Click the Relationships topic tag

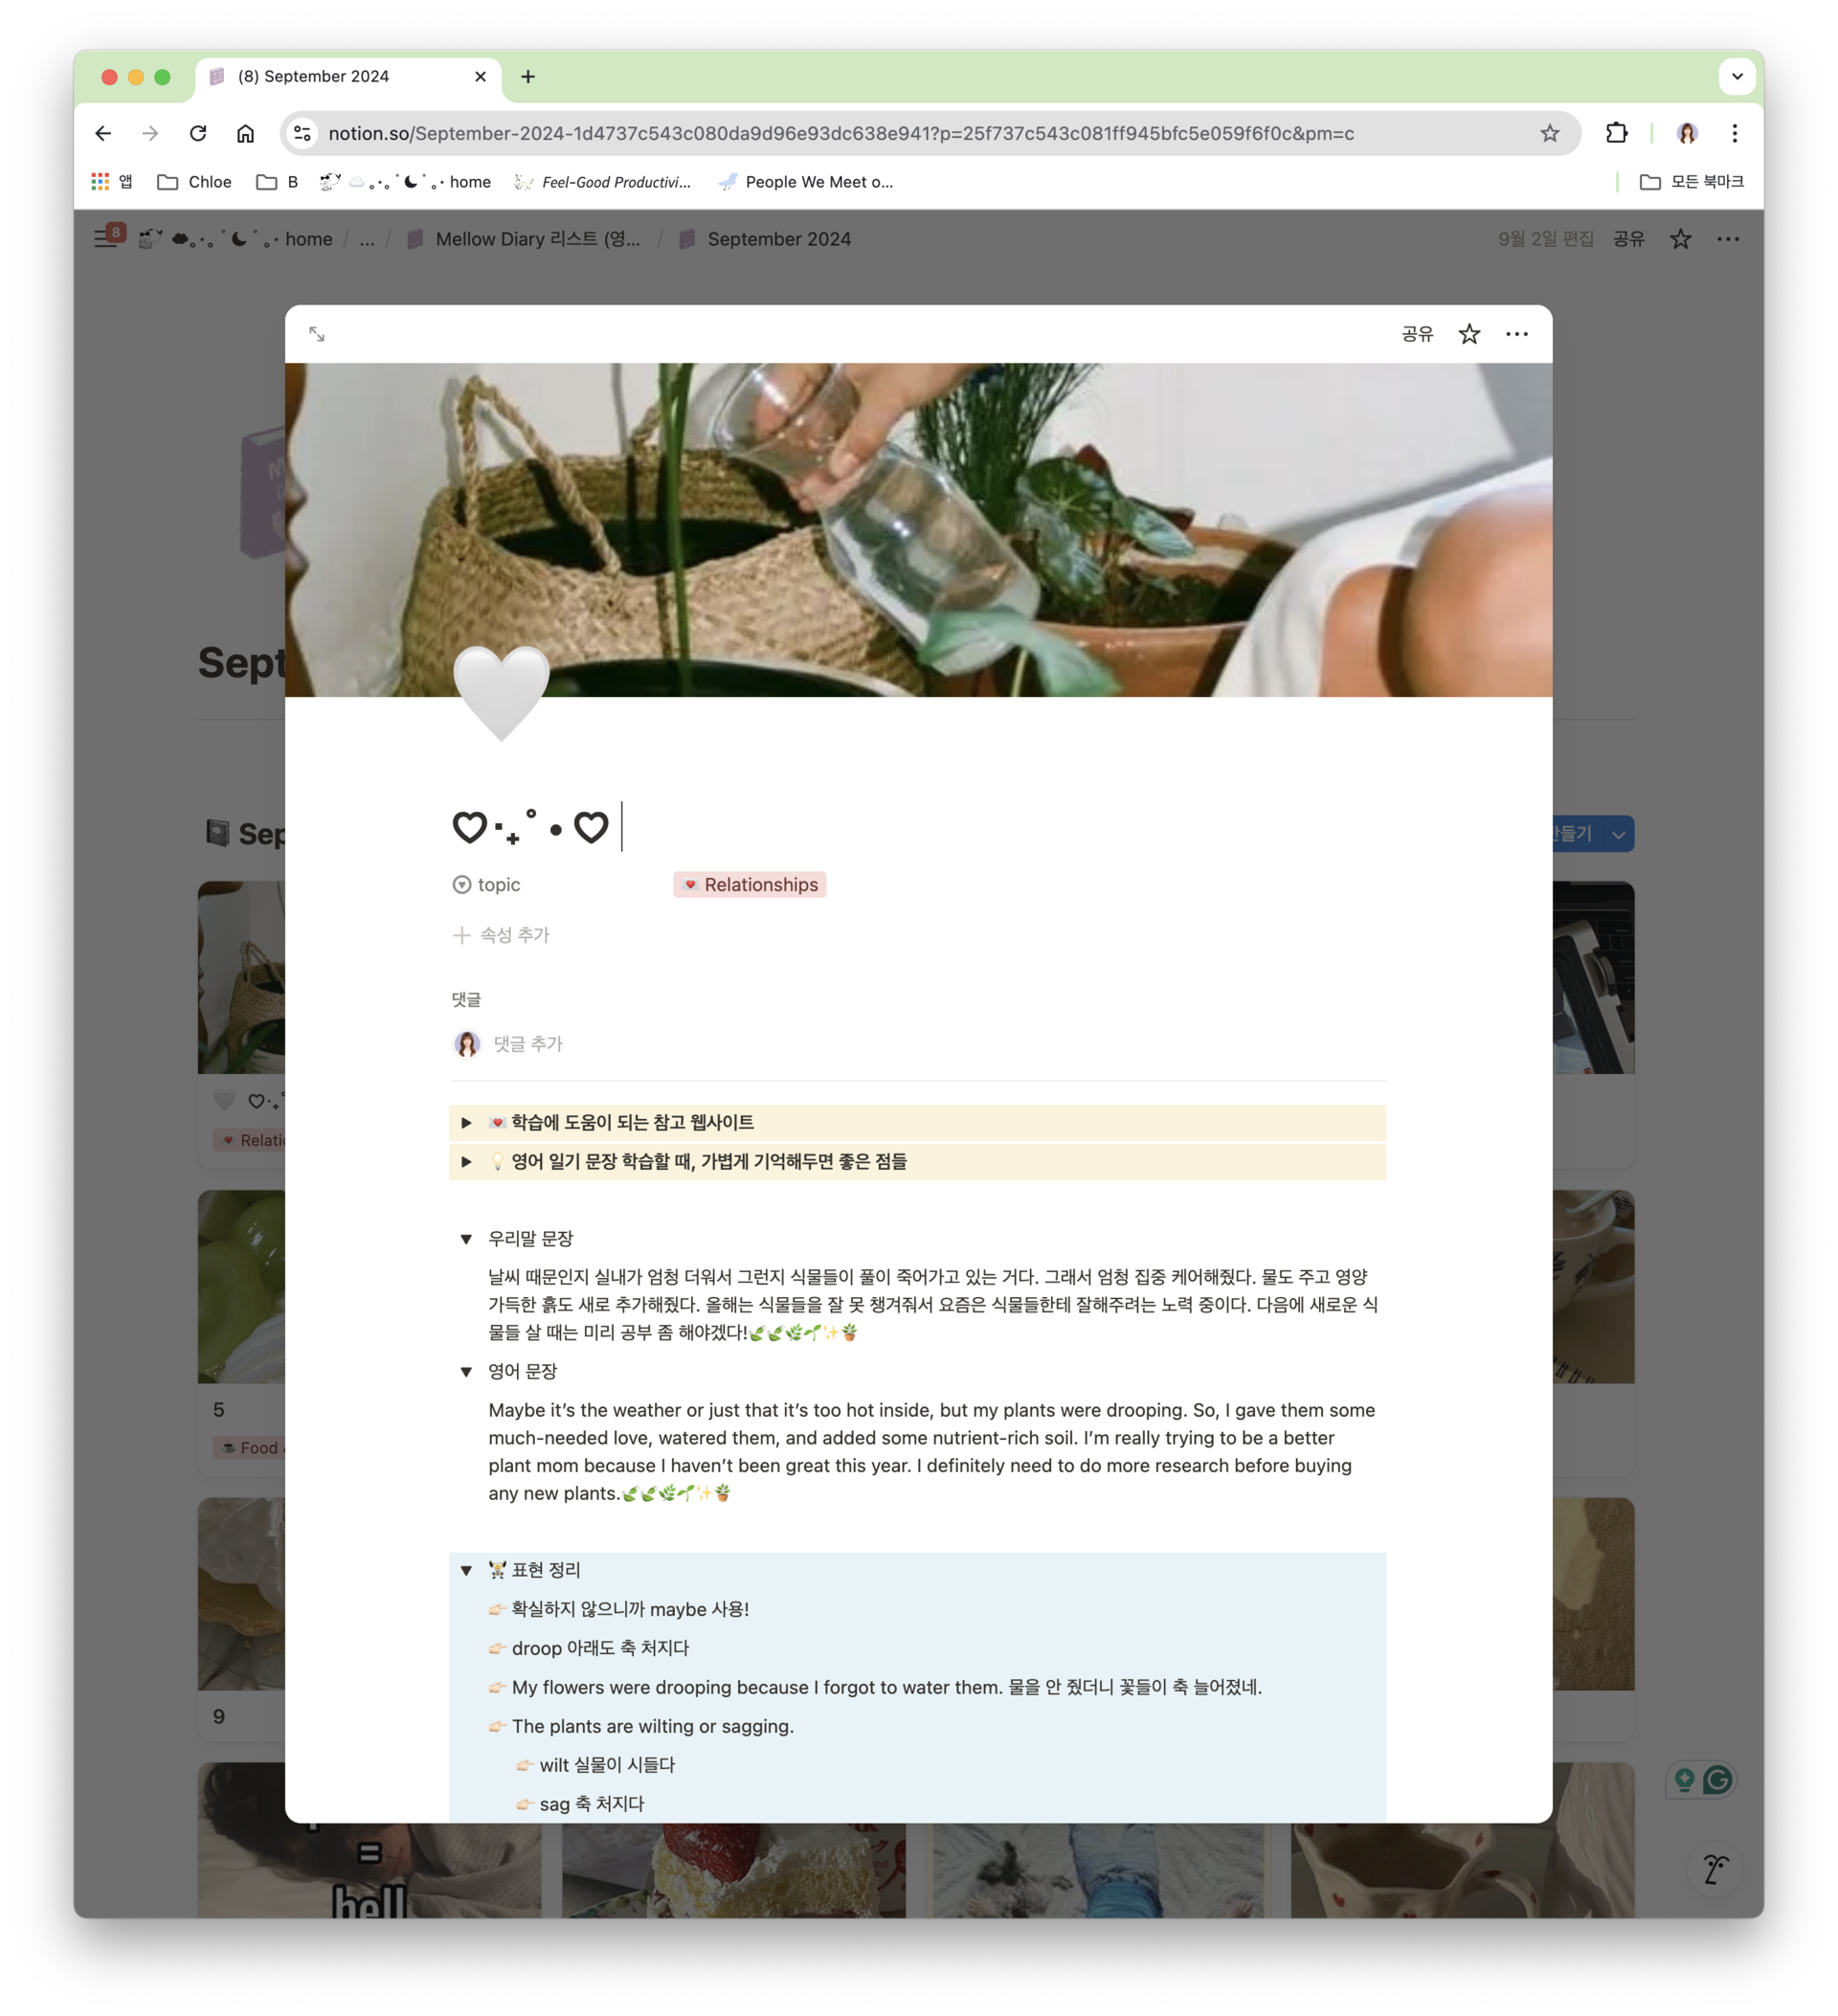(x=749, y=885)
